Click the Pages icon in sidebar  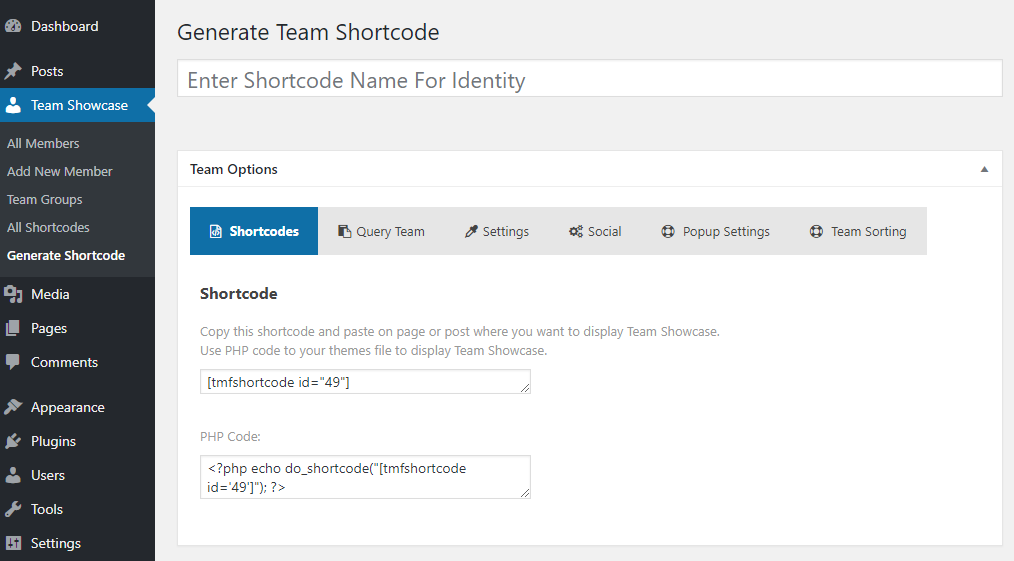tap(13, 328)
